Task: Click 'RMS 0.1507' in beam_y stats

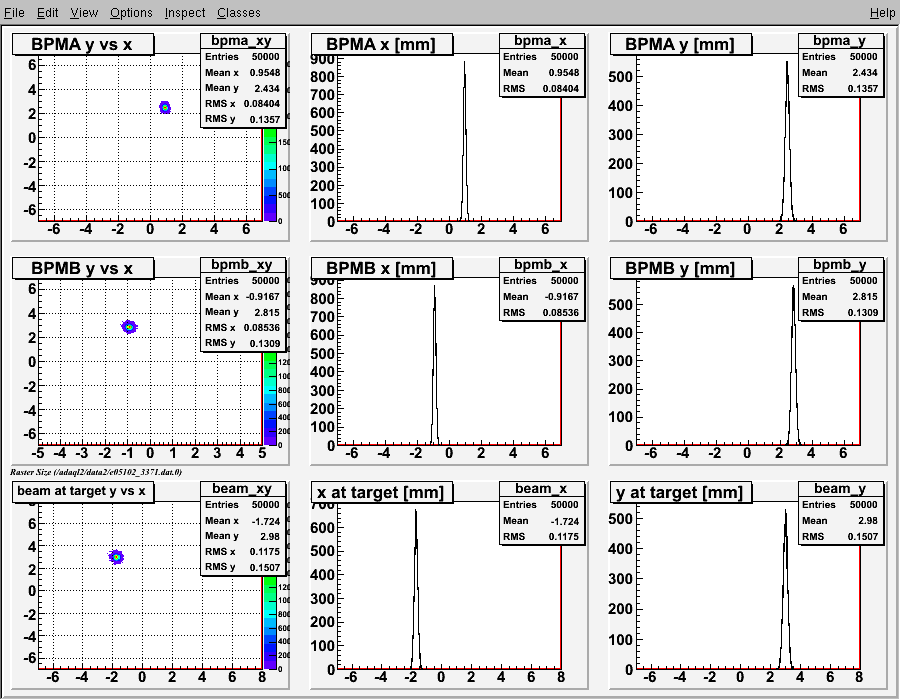Action: pyautogui.click(x=840, y=536)
